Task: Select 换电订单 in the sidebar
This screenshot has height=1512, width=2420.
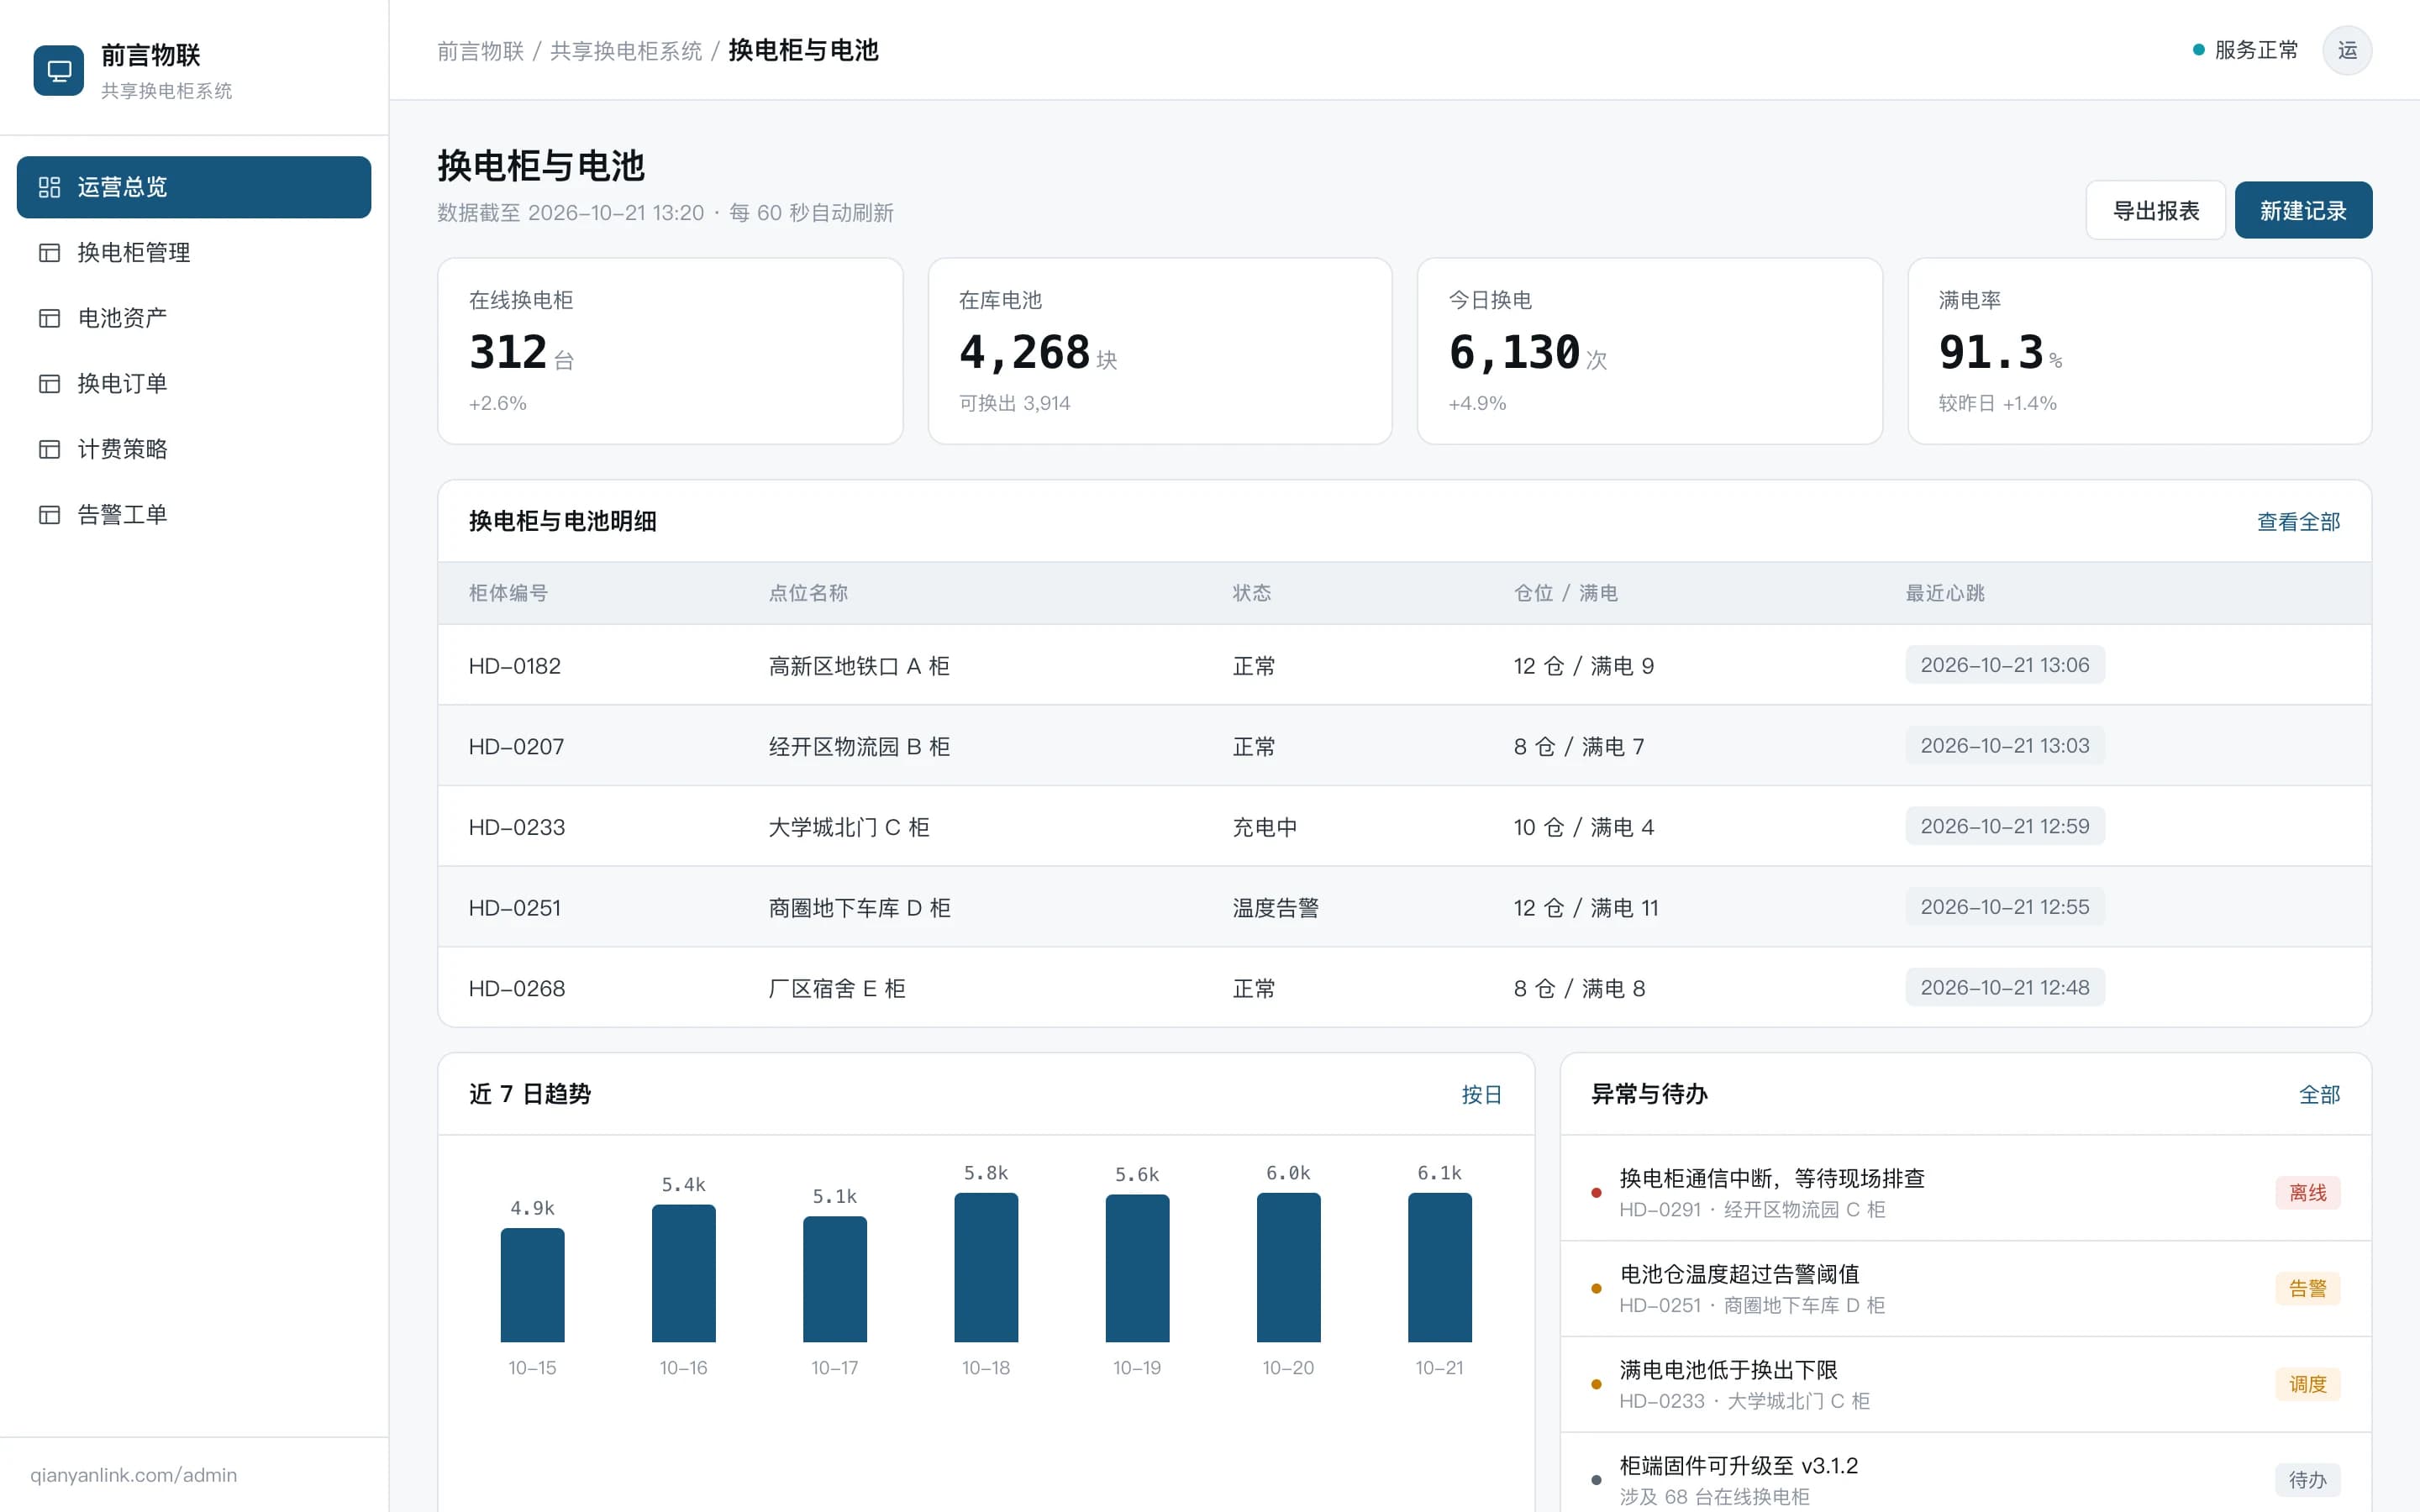Action: coord(194,384)
